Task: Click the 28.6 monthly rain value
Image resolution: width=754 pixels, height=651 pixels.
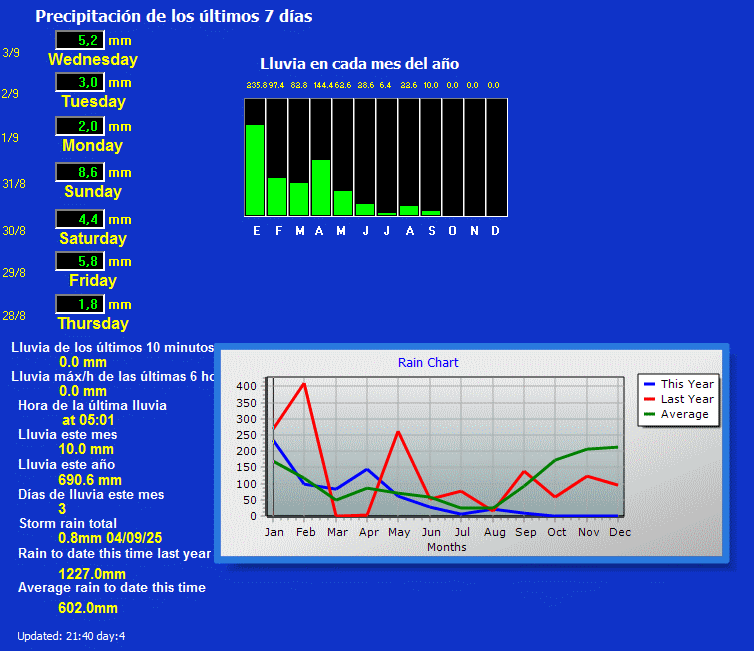Action: 365,85
